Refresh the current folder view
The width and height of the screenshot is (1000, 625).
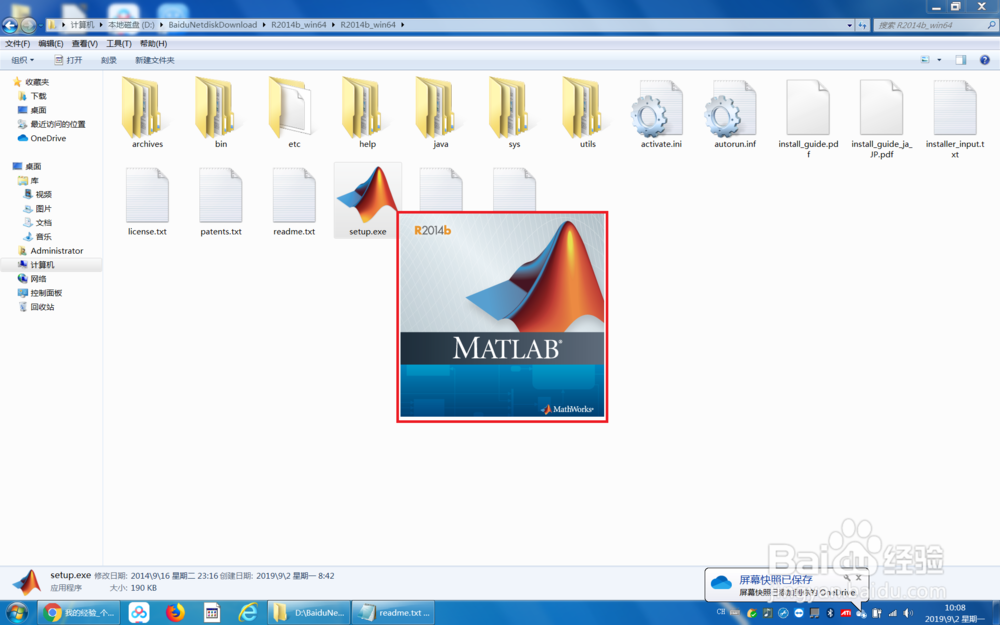click(x=862, y=25)
